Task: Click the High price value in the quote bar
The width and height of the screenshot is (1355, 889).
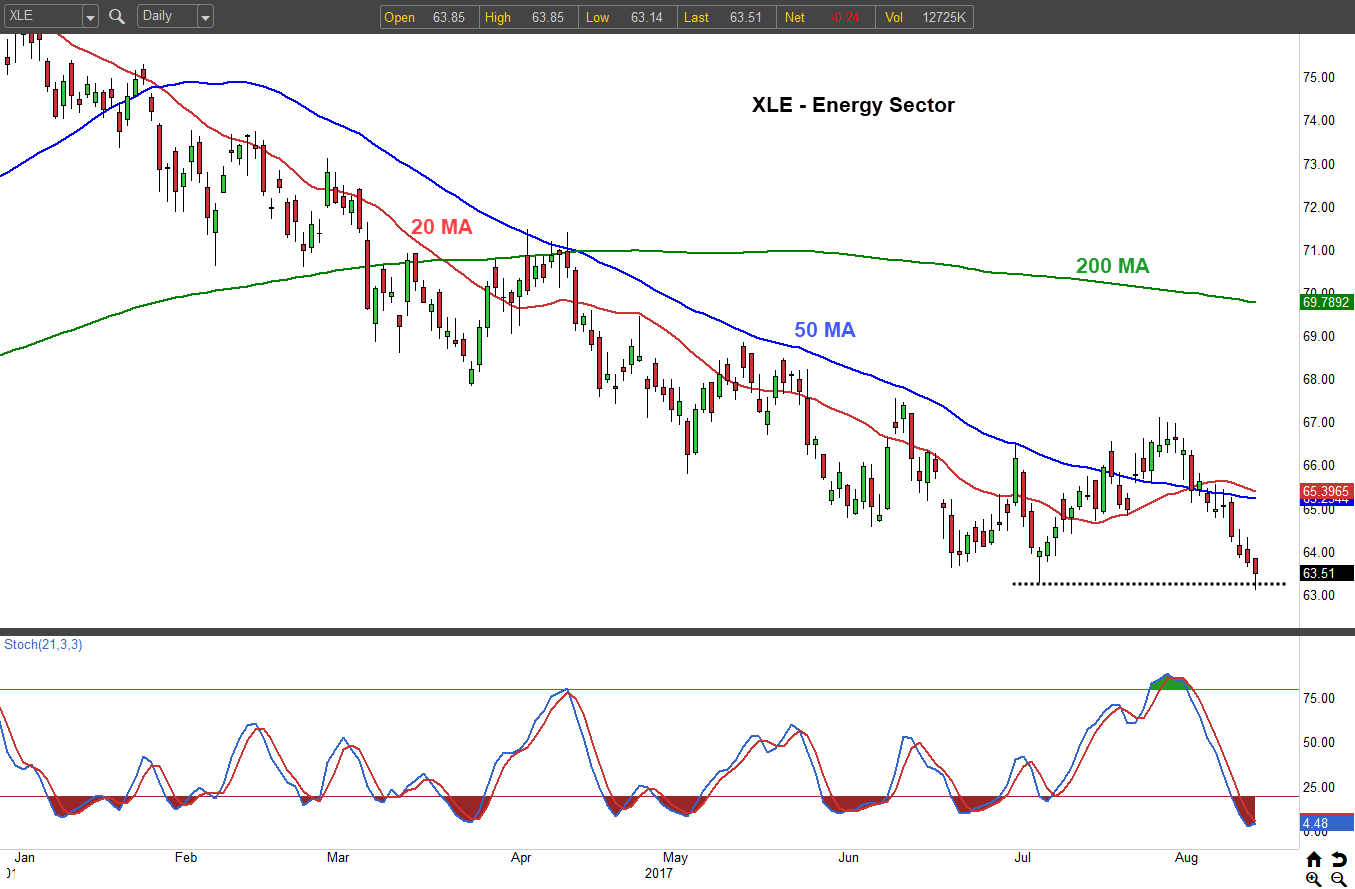Action: click(549, 17)
